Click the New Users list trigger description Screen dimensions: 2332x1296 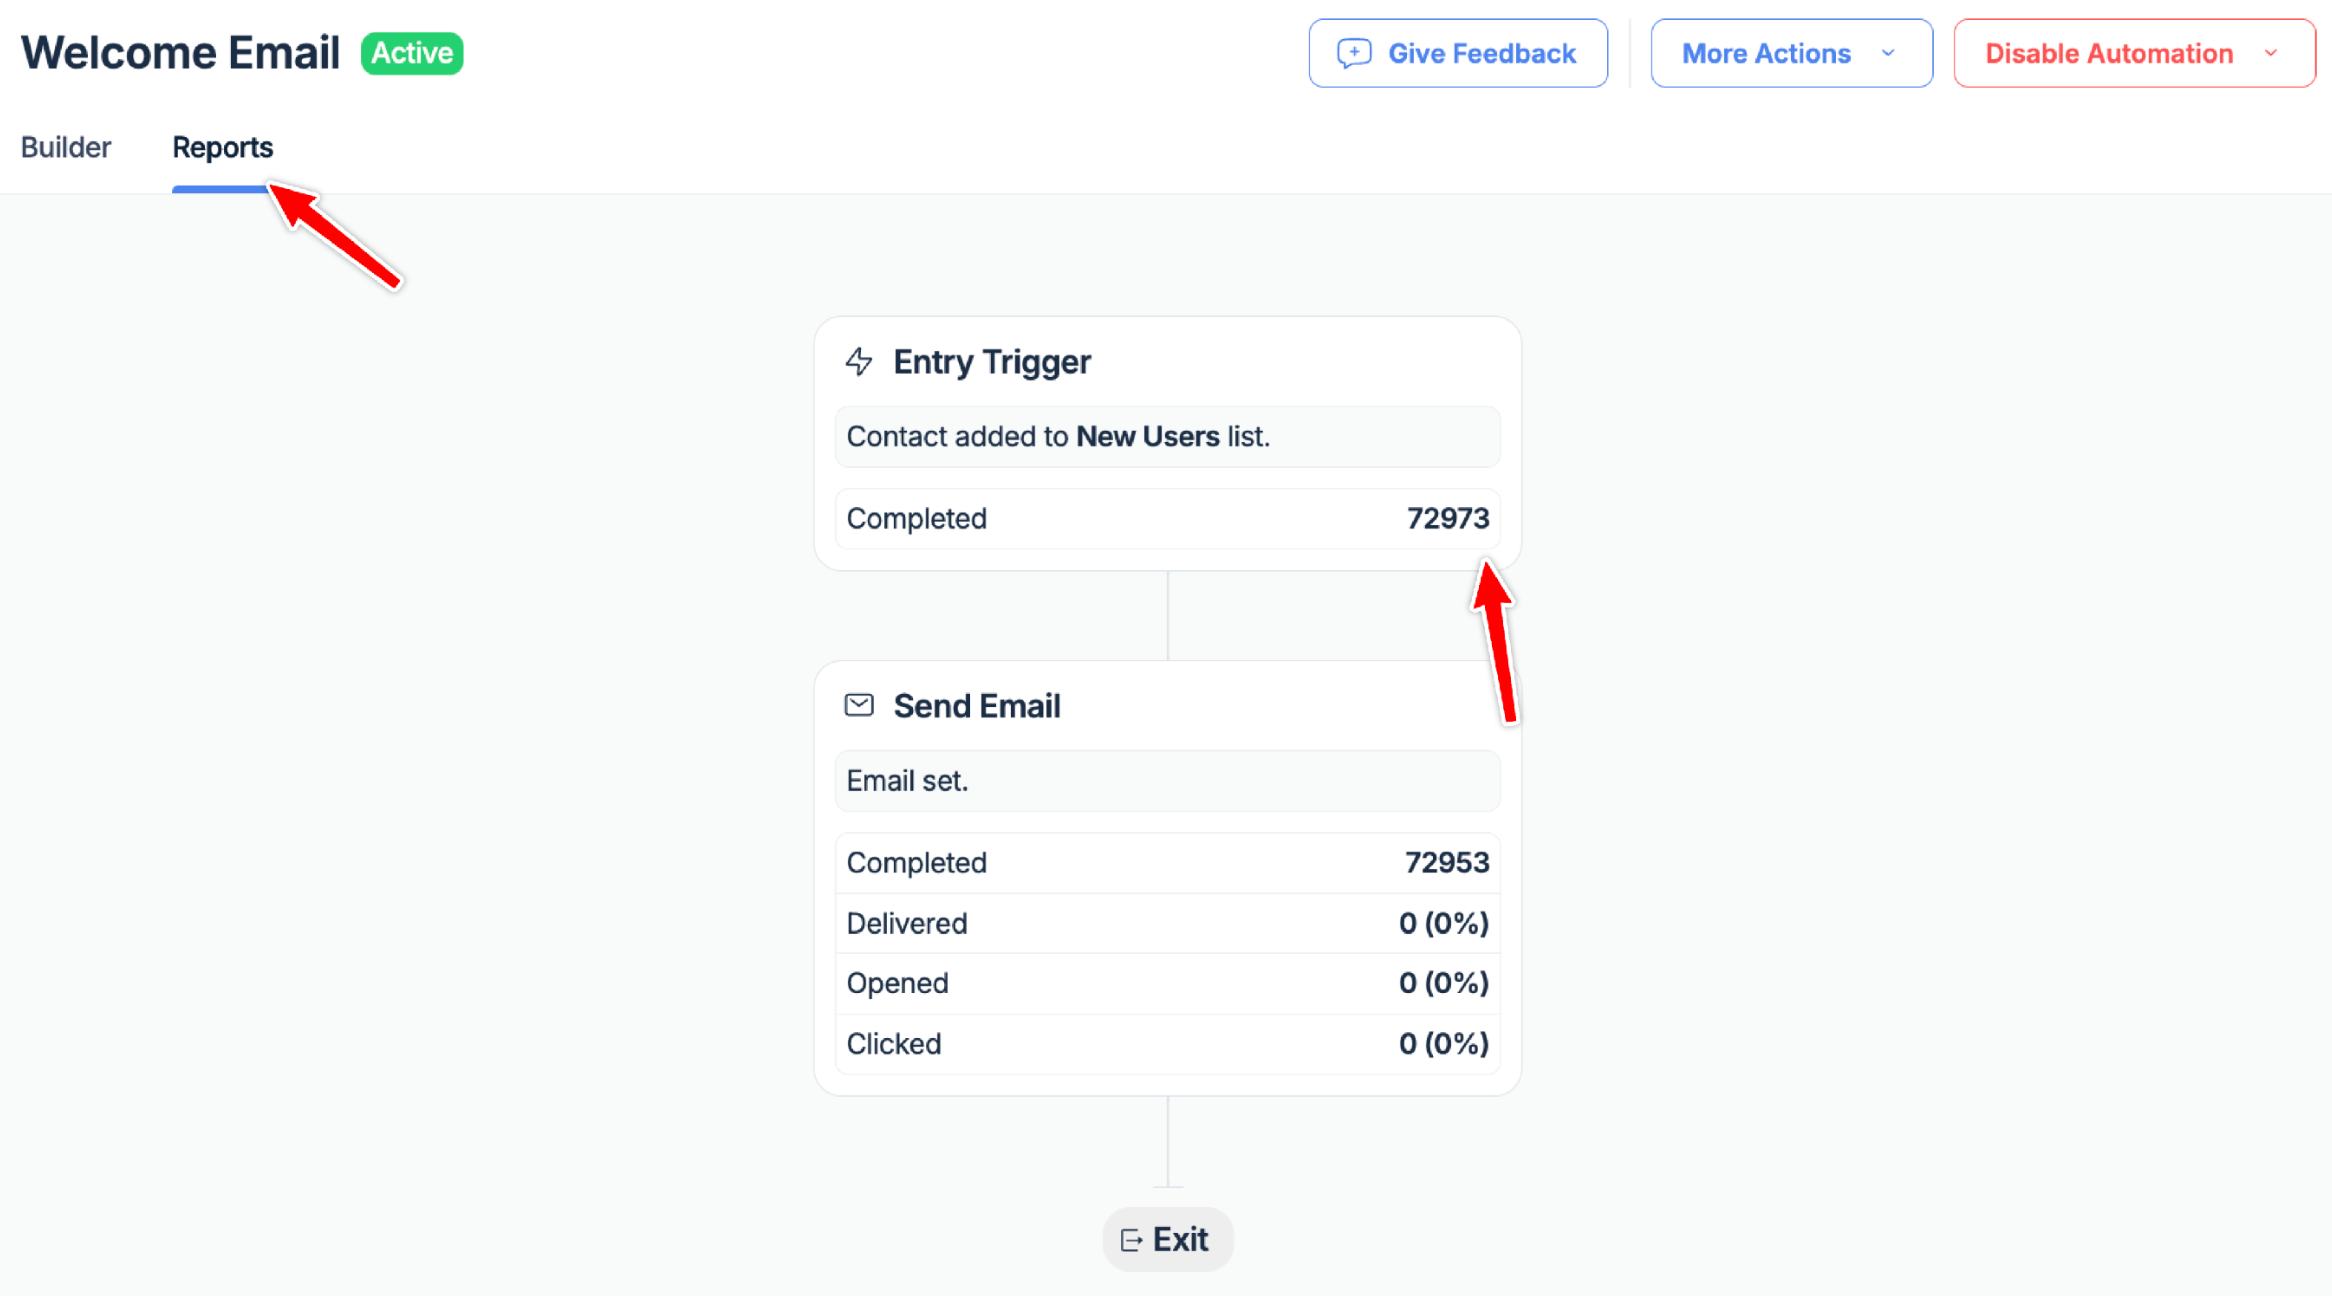click(1058, 437)
